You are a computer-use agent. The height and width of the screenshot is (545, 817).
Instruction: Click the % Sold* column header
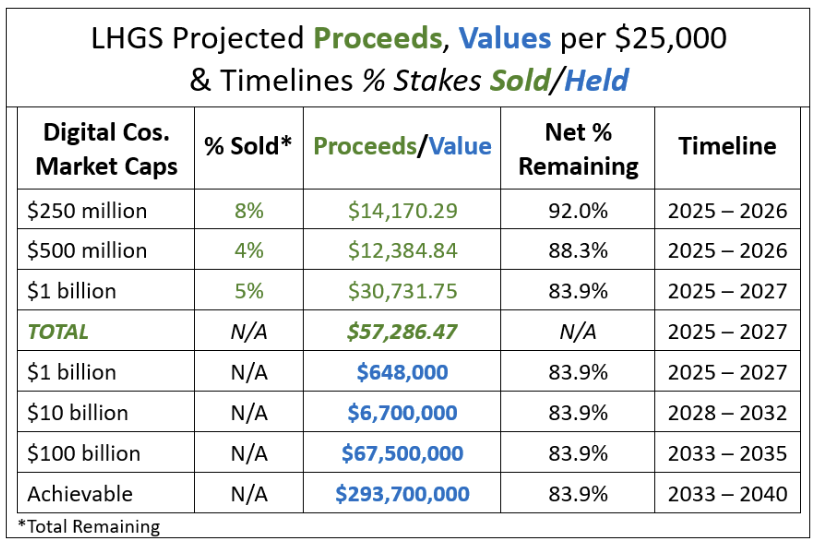(248, 146)
